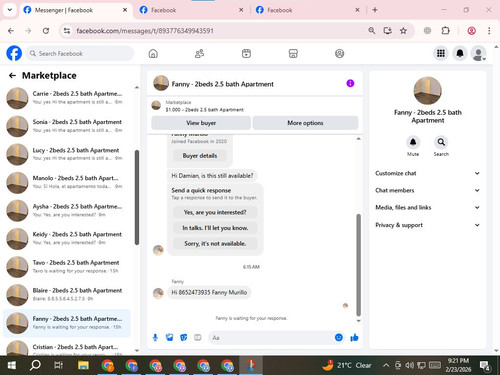Send quick reply 'In talks. I'll let you know.'
500x375 pixels.
[x=215, y=228]
